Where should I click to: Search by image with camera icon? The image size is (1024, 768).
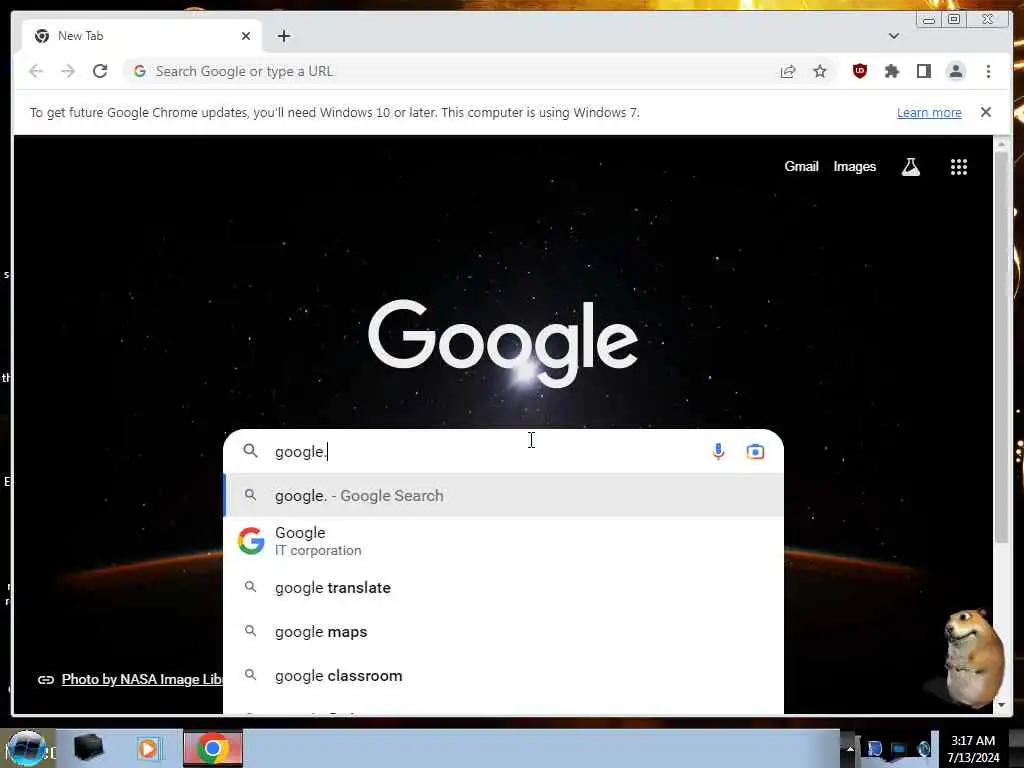click(755, 451)
